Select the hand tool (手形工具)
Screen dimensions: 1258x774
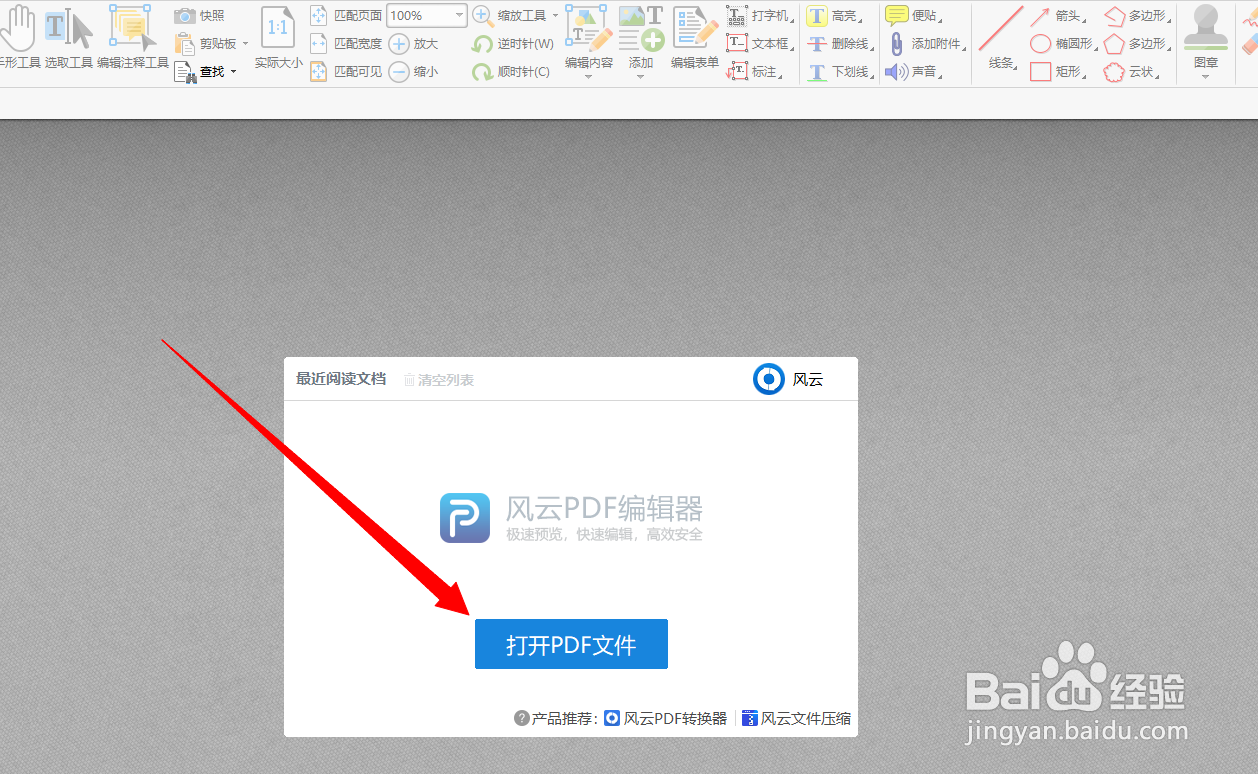click(x=18, y=37)
